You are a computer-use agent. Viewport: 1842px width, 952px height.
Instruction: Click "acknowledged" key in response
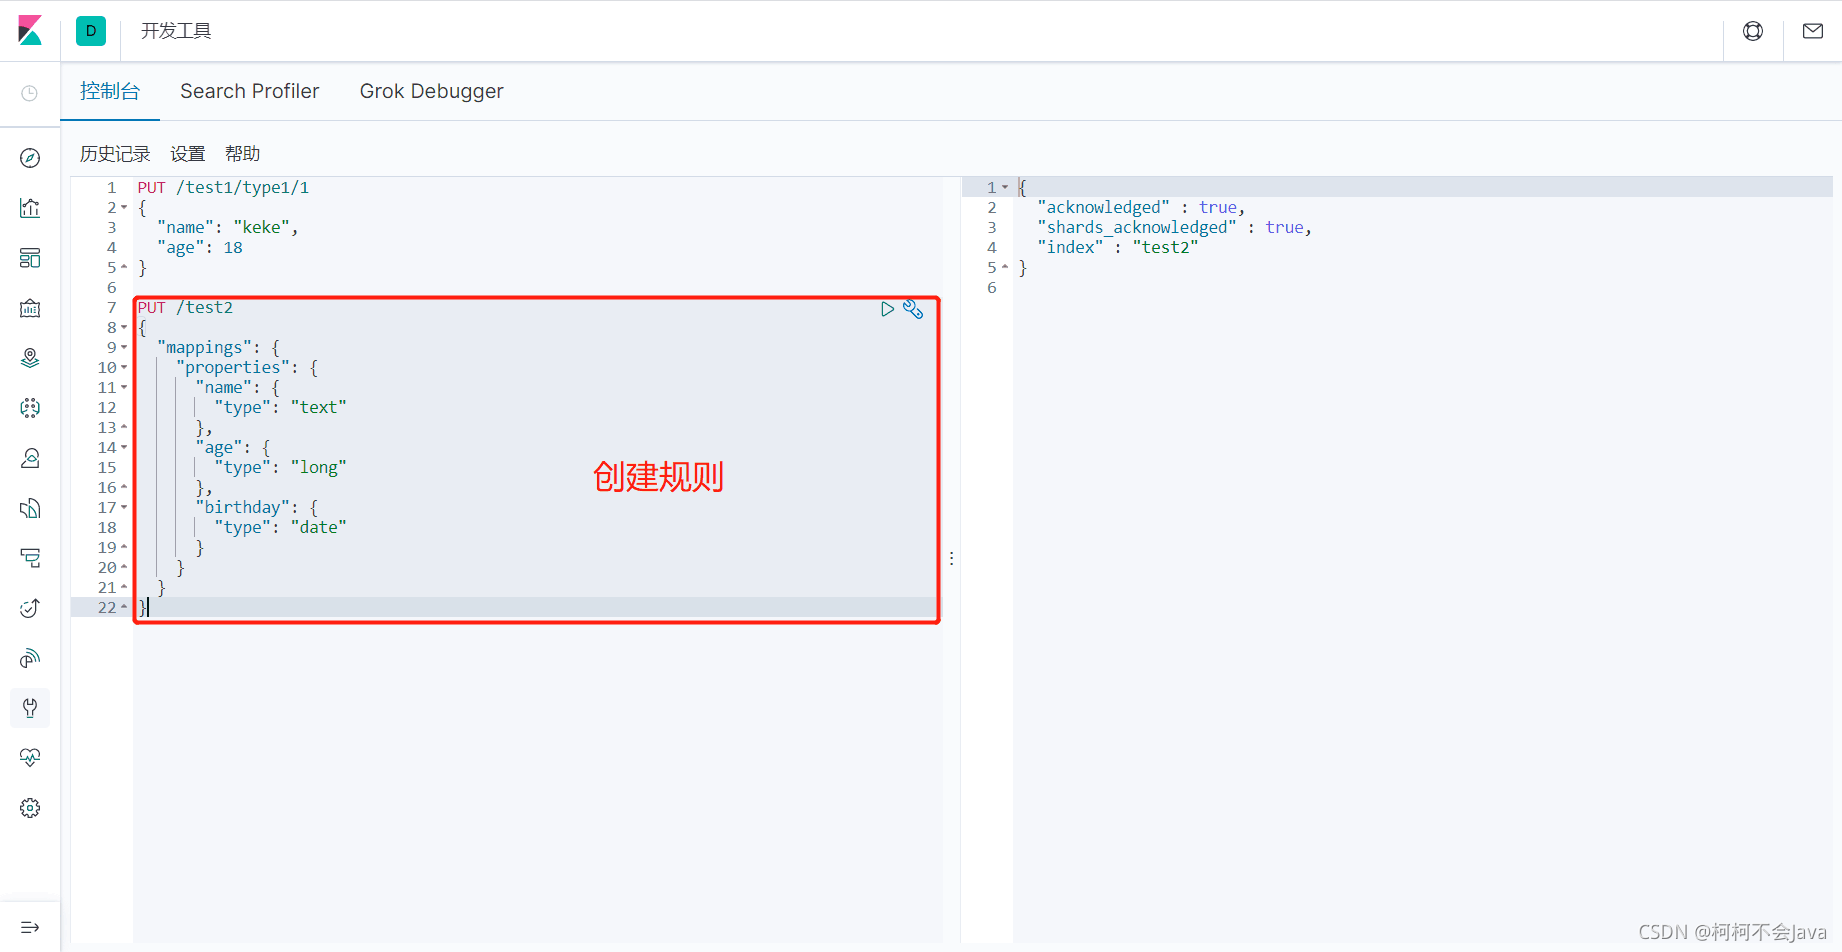pyautogui.click(x=1103, y=208)
